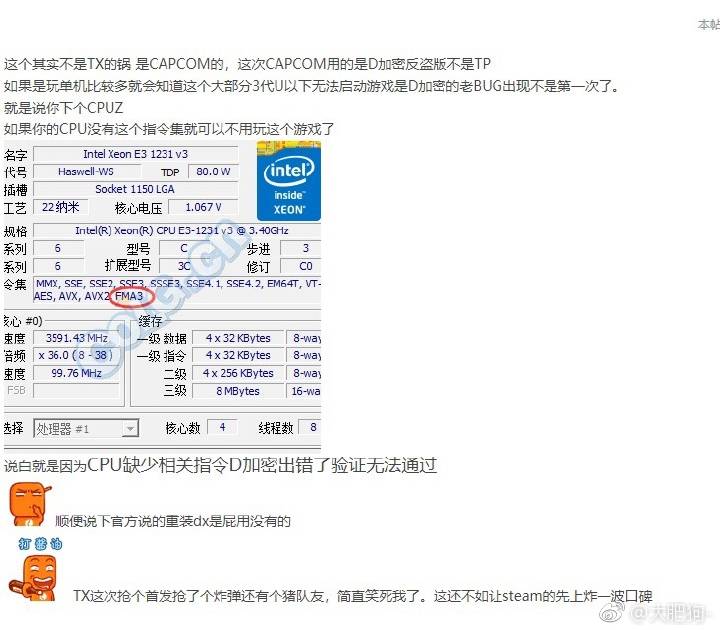Click the core speed value '3591.43 MHz'
The image size is (720, 630).
click(x=76, y=338)
